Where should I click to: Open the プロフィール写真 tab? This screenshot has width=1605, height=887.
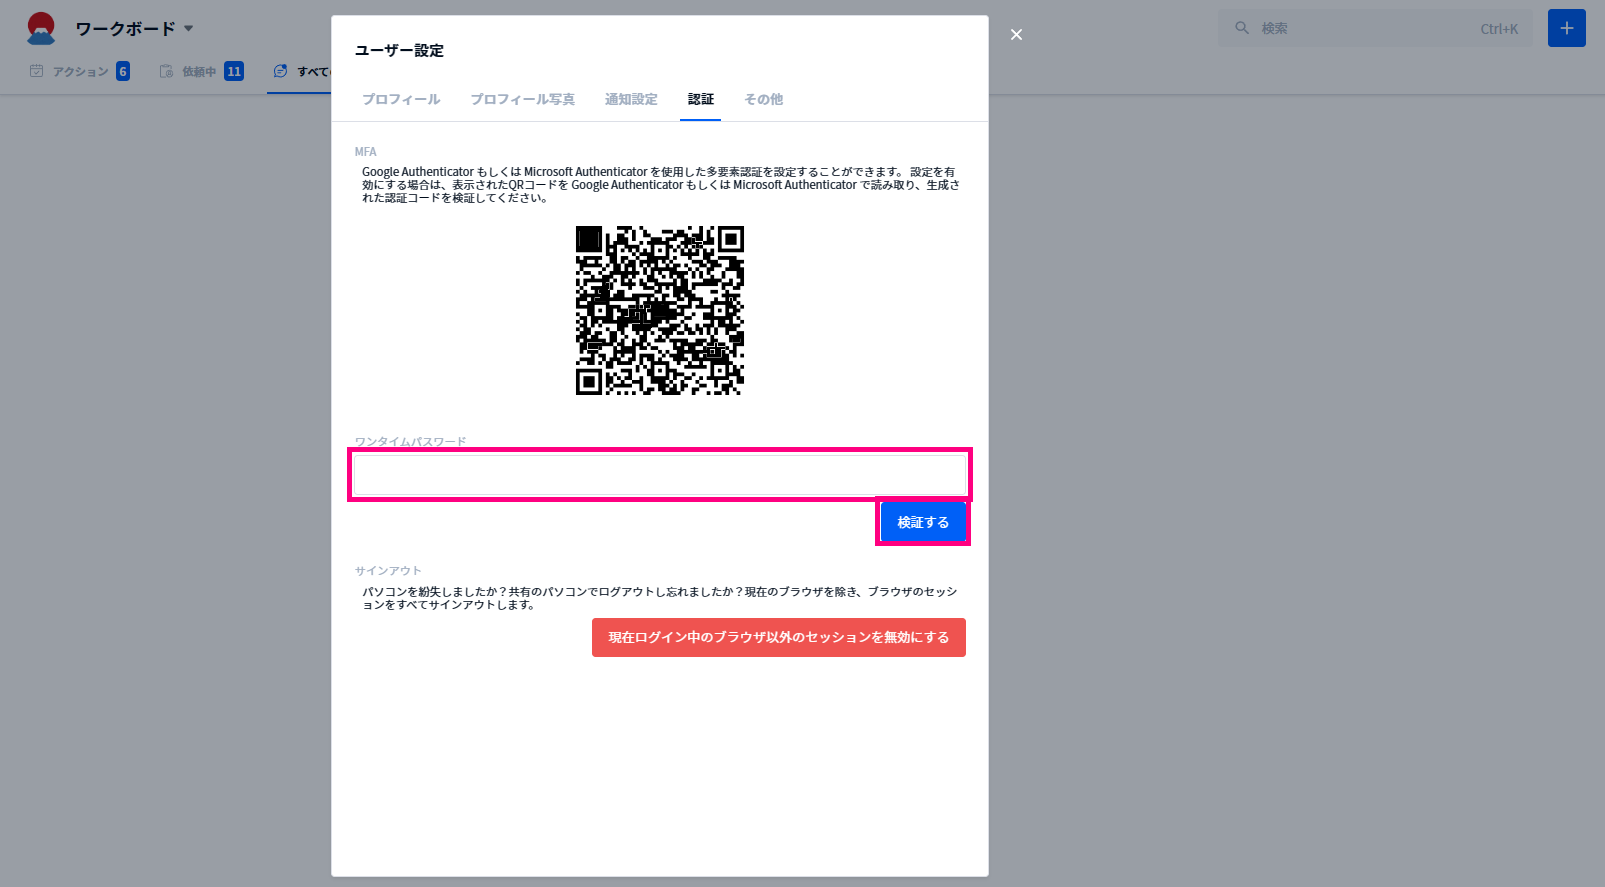pos(522,99)
